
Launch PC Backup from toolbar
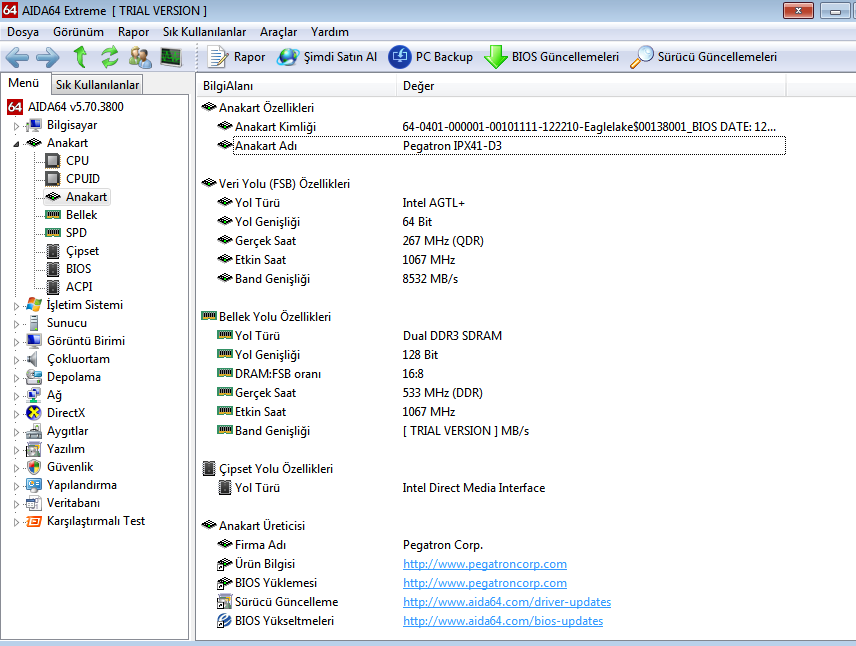click(x=431, y=57)
